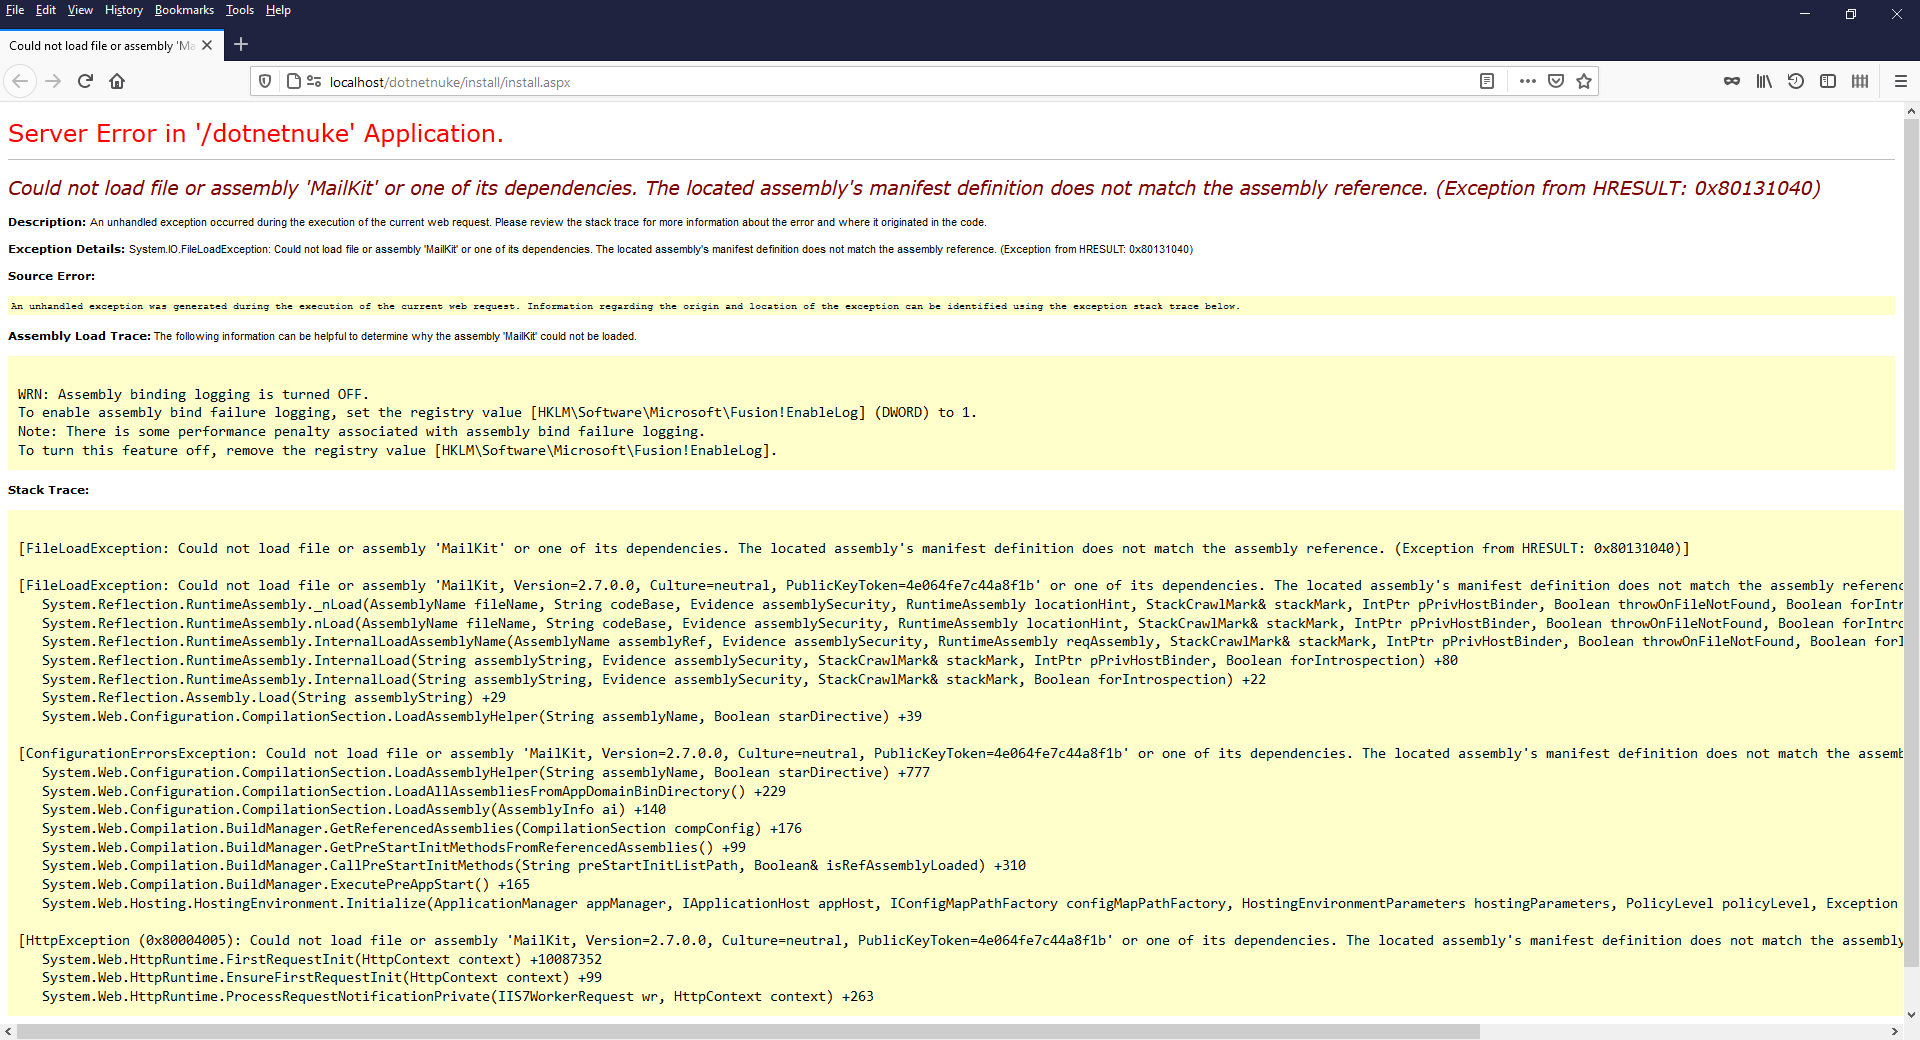Click 'System.Reflection.Assembly.Load(String assemblyString) +29' line
The height and width of the screenshot is (1040, 1920).
point(274,697)
